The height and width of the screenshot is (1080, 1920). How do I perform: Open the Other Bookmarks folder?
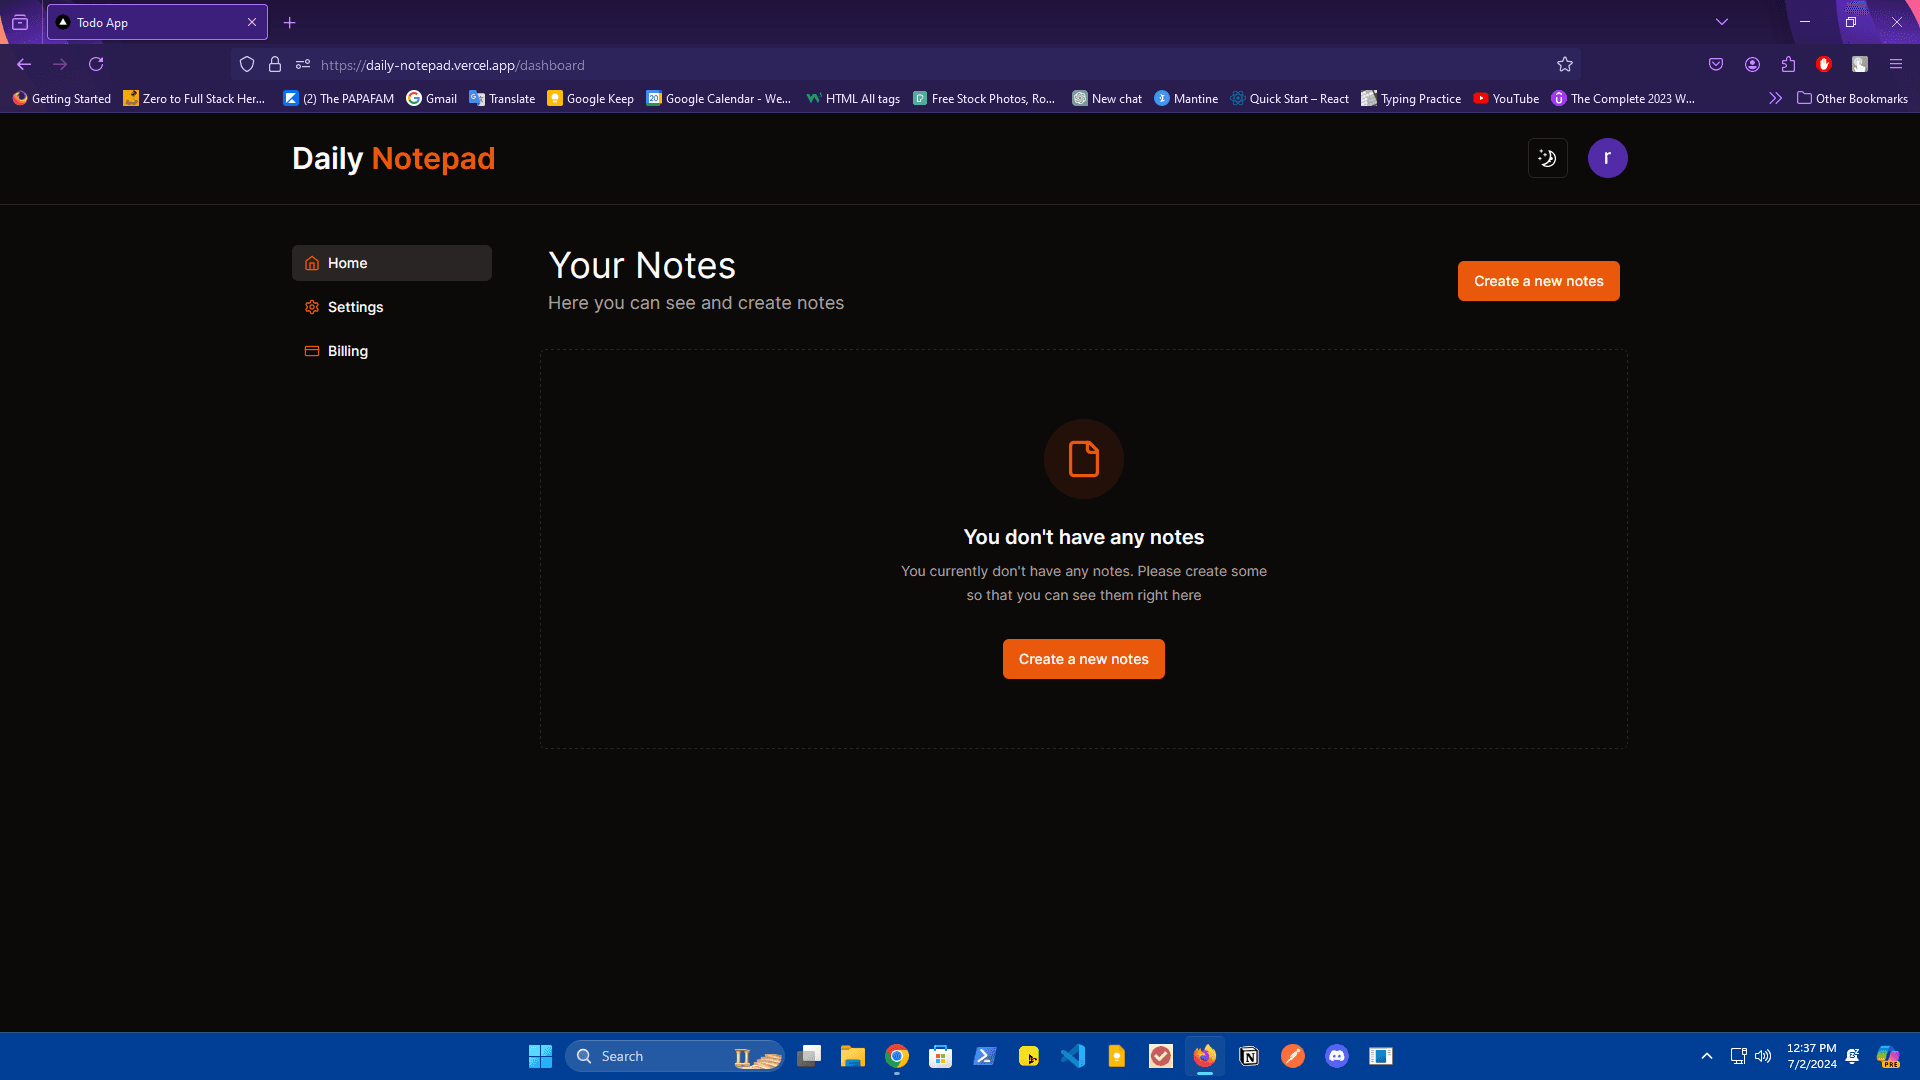click(x=1852, y=98)
